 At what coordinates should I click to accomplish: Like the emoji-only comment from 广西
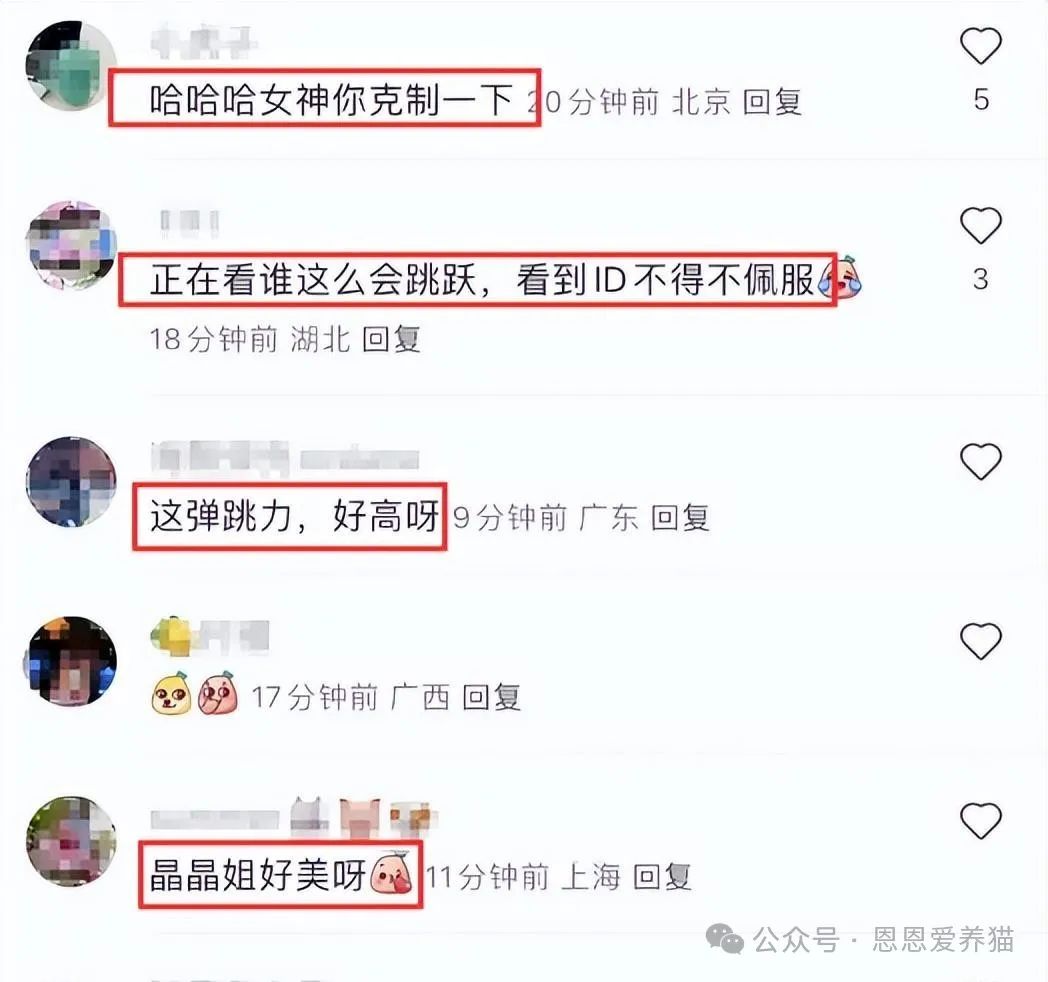980,641
